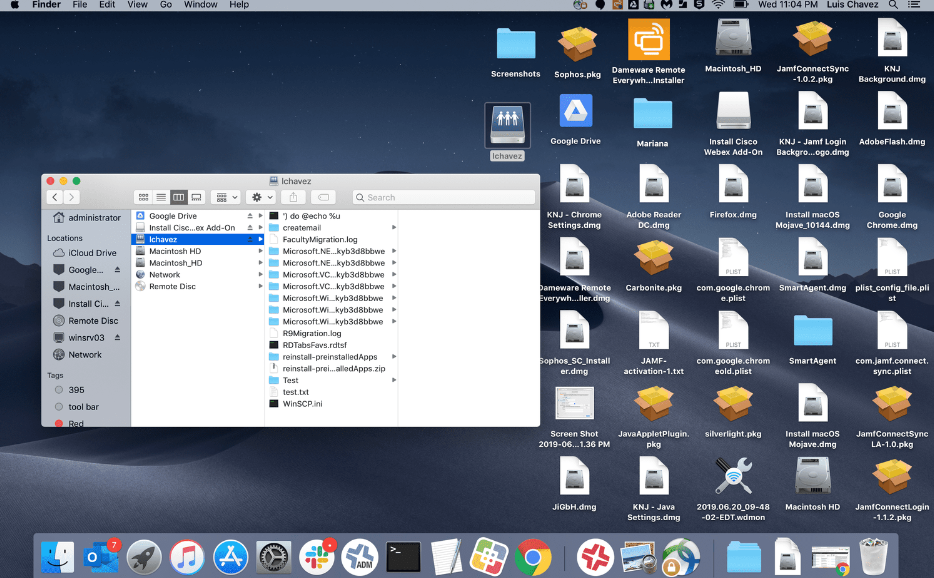Switch Finder to list view
The height and width of the screenshot is (578, 934).
pos(161,197)
